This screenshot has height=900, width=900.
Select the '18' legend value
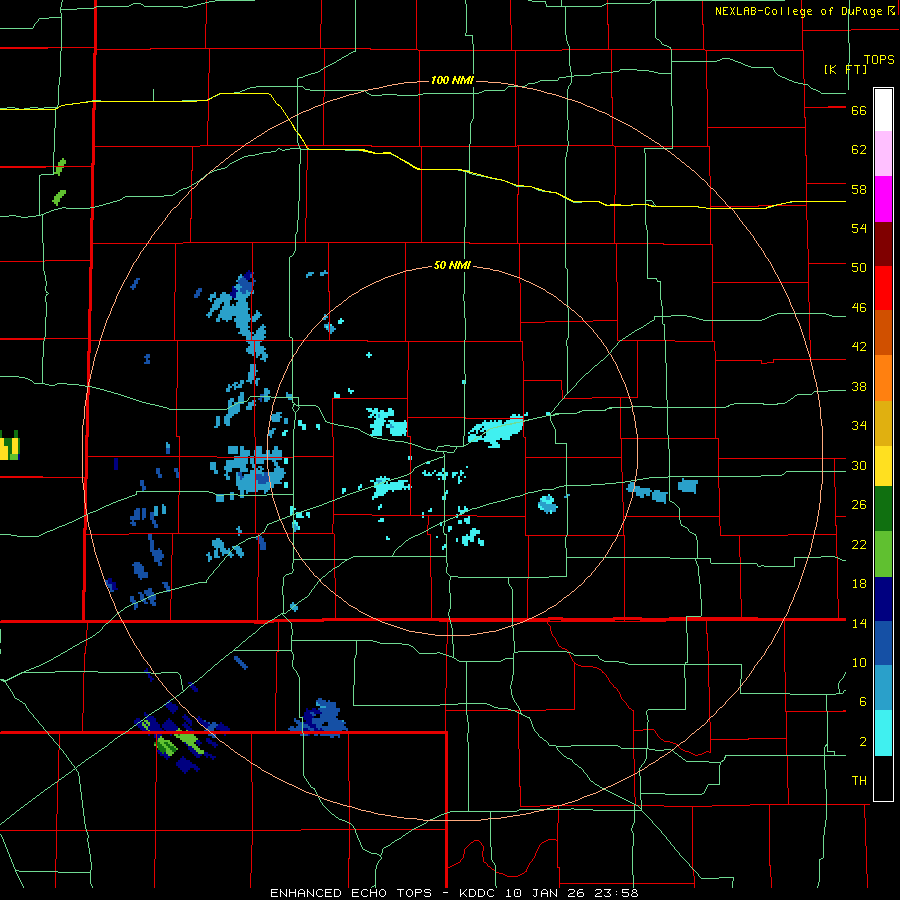(859, 584)
